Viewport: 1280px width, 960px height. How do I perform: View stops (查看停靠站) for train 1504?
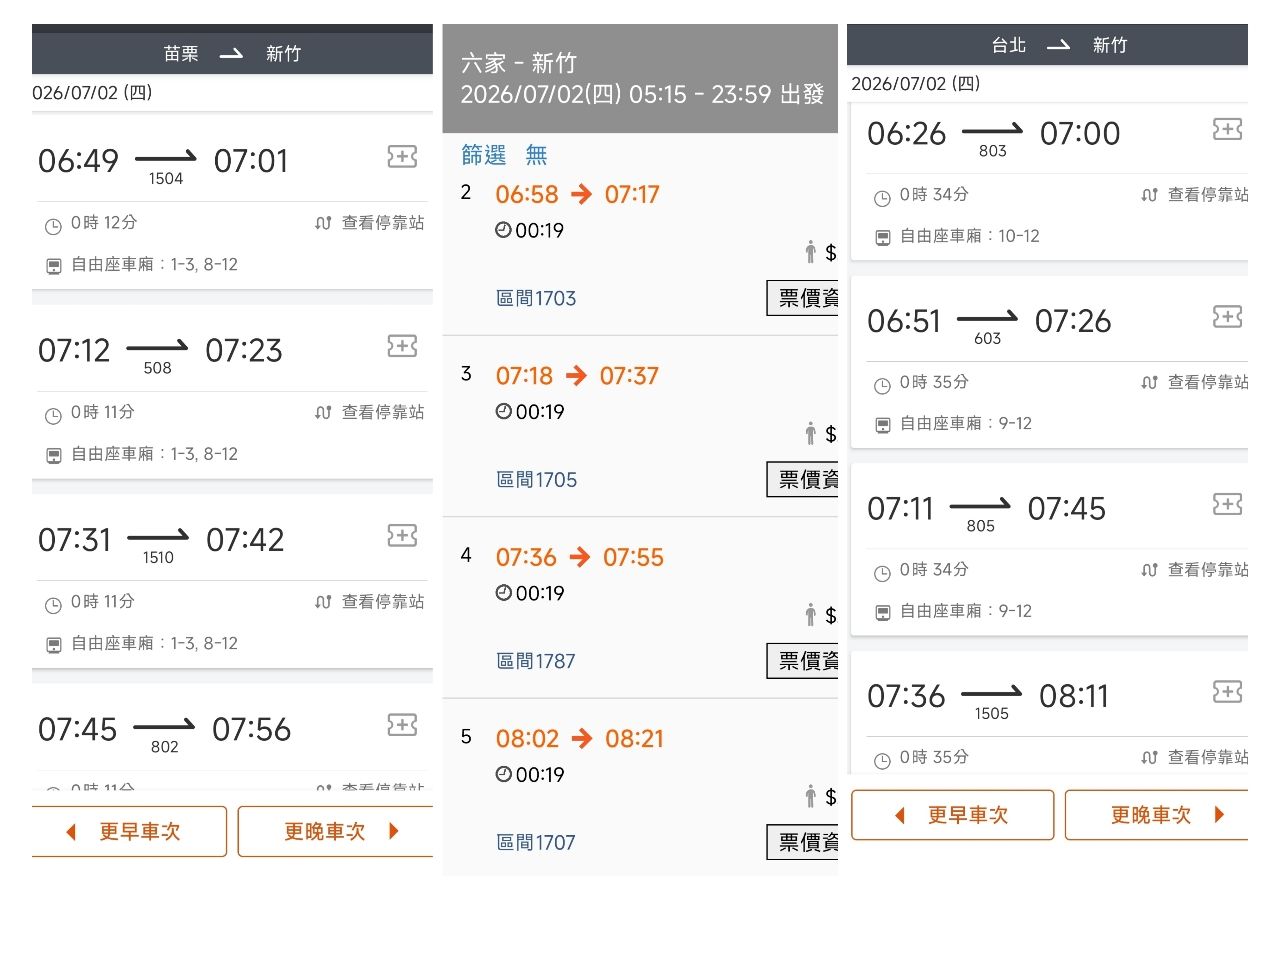coord(370,223)
